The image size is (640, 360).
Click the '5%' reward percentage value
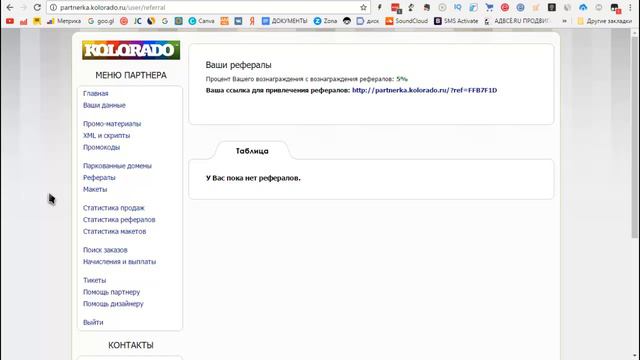pos(402,79)
